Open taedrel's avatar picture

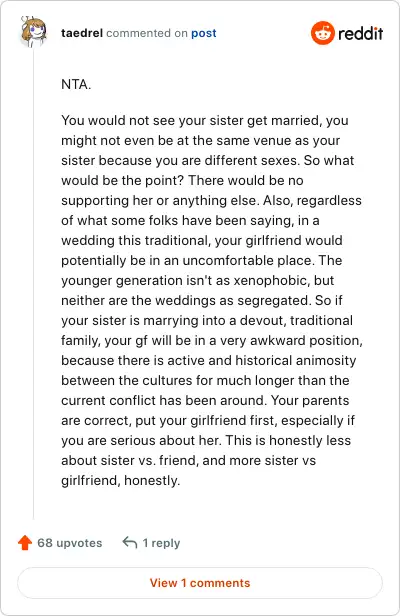coord(33,31)
